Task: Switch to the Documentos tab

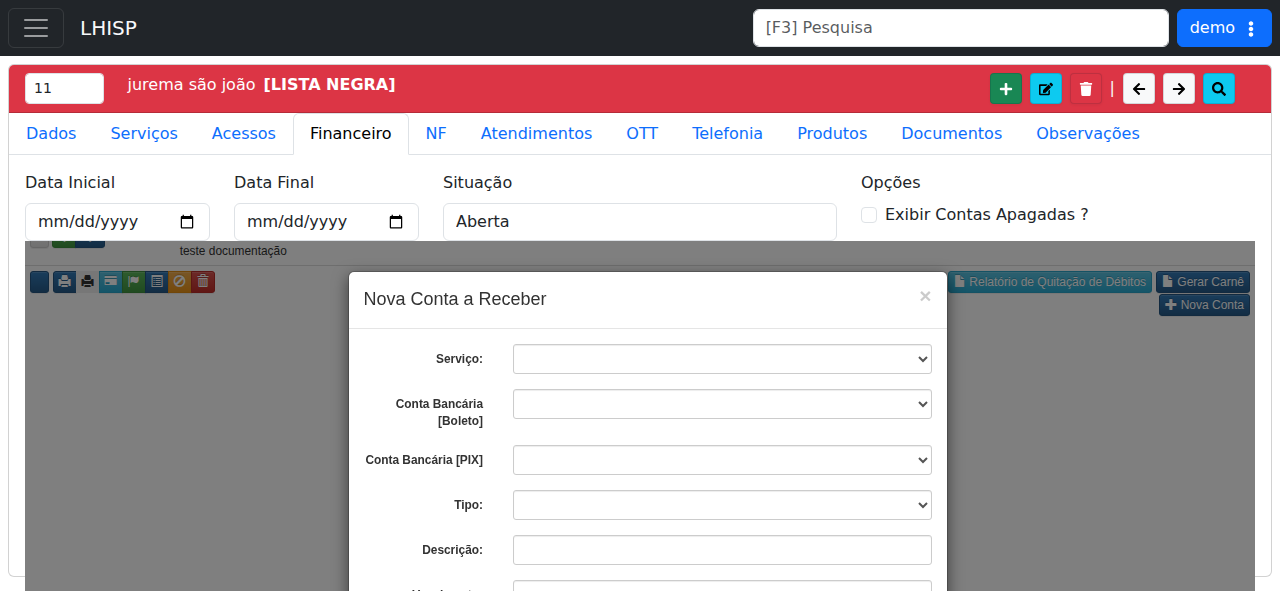Action: tap(952, 134)
